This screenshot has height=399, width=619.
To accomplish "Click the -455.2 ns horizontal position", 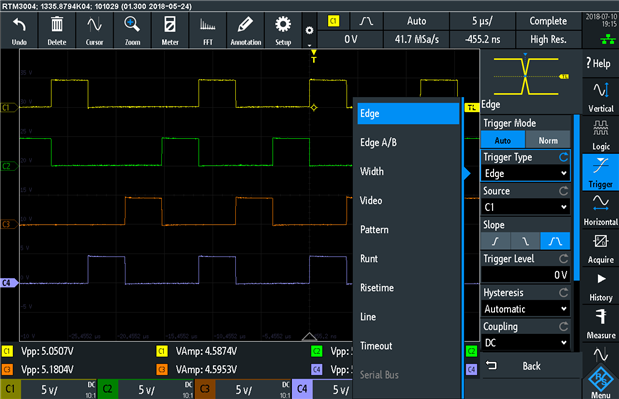I will click(482, 39).
